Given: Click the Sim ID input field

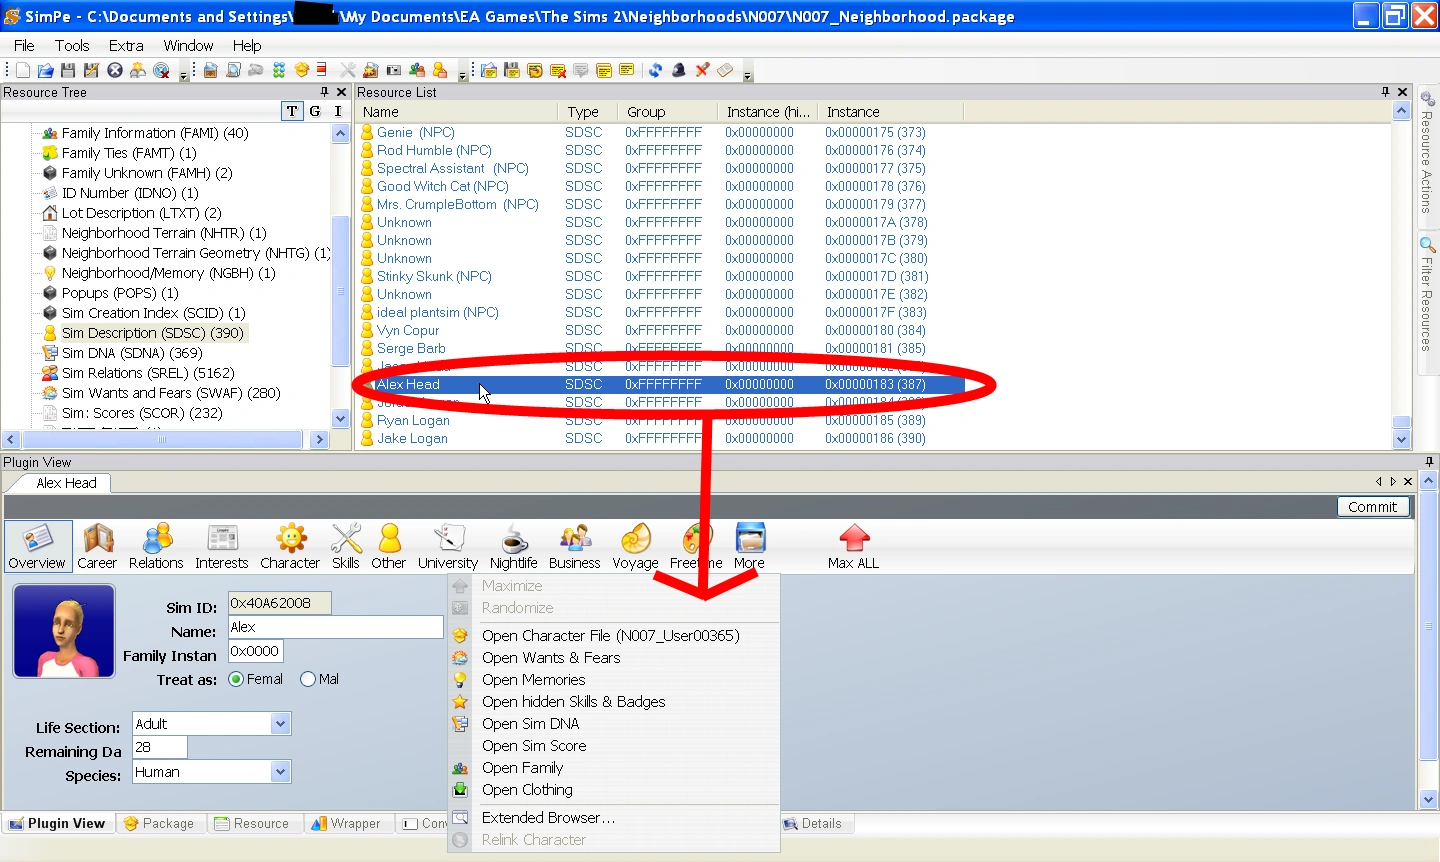Looking at the screenshot, I should (280, 603).
